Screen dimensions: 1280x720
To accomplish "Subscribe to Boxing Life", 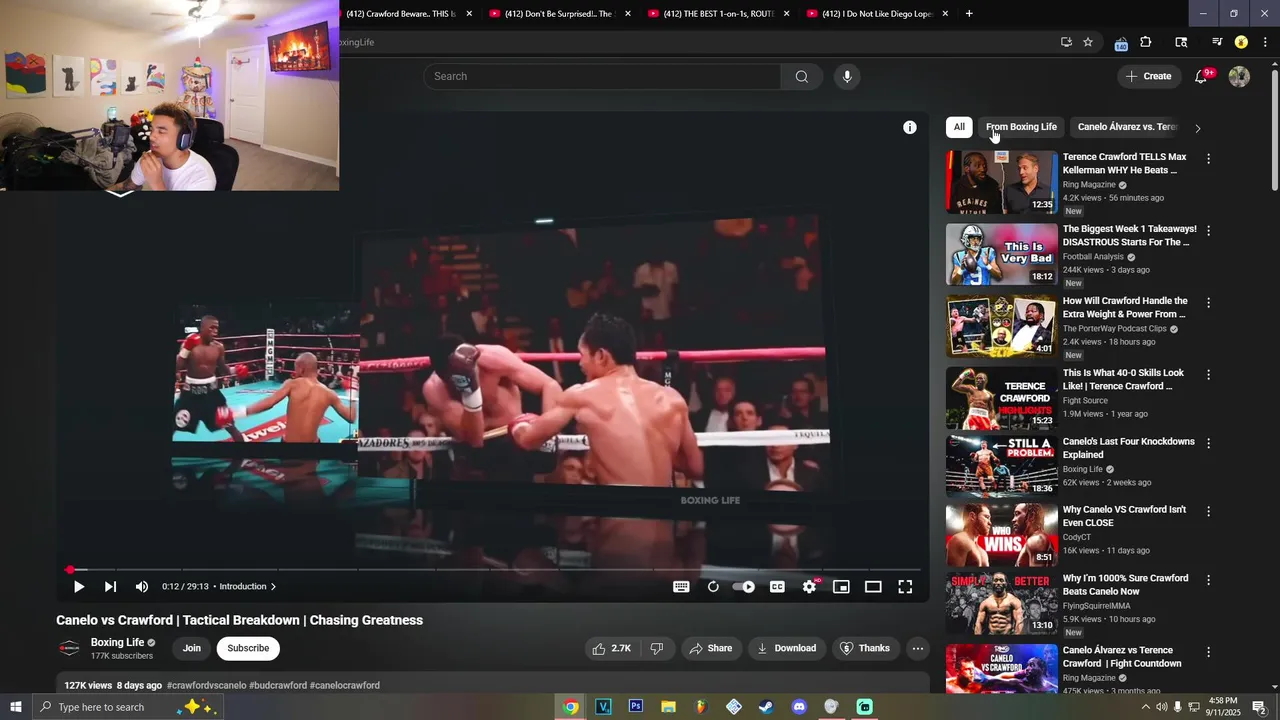I will [248, 648].
